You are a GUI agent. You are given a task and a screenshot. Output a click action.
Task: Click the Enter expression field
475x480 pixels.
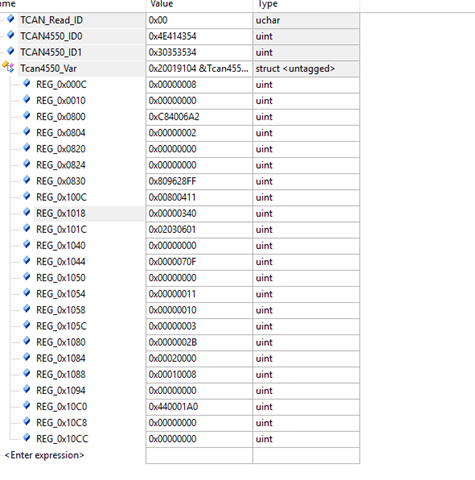(x=44, y=455)
